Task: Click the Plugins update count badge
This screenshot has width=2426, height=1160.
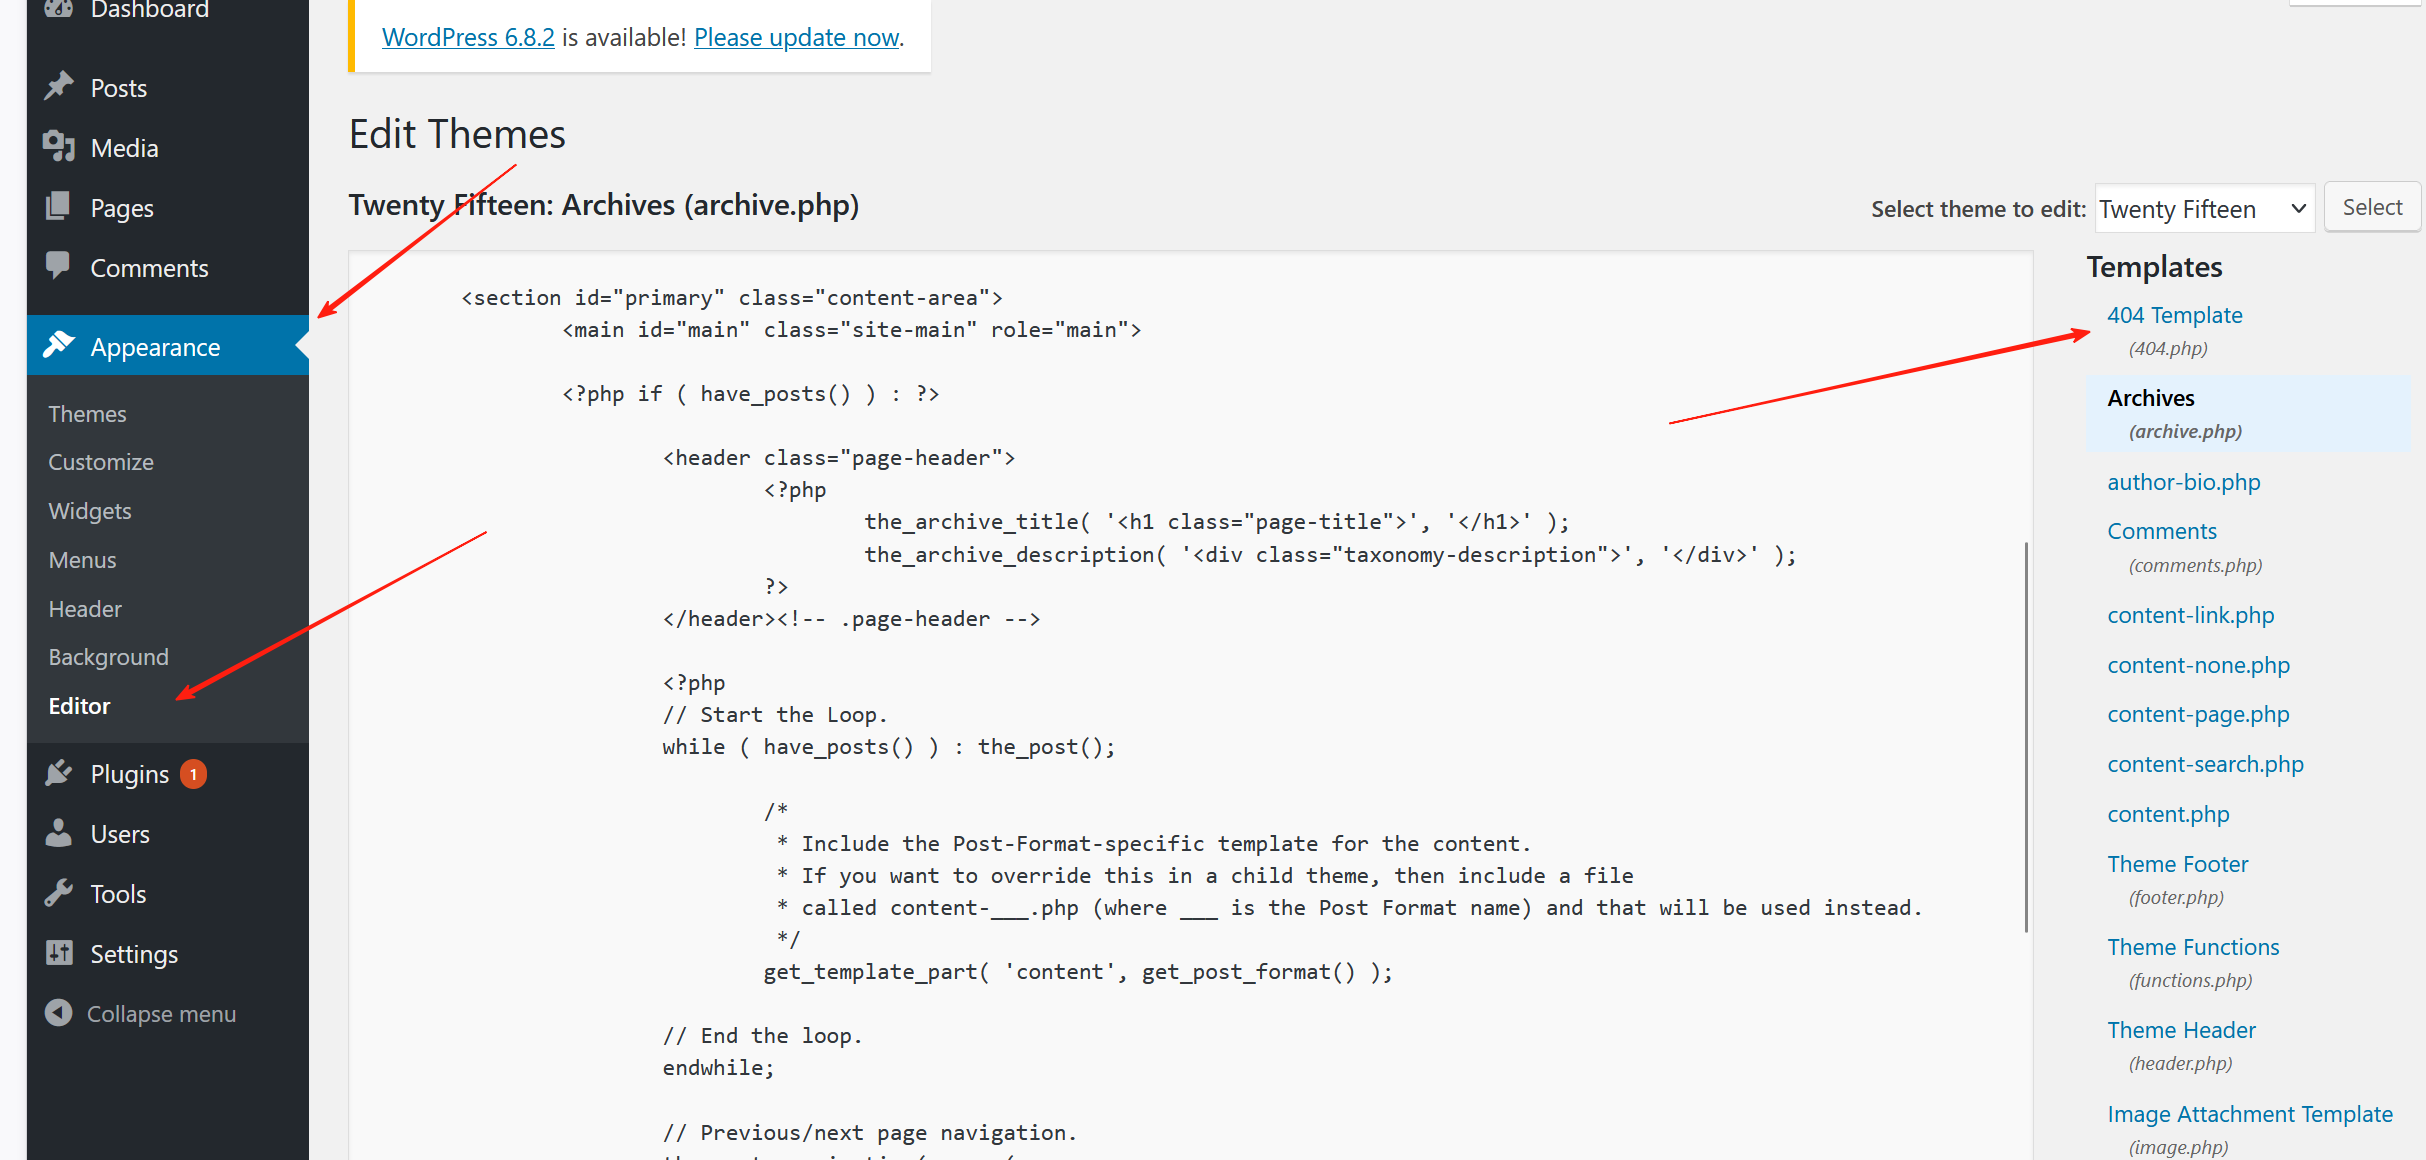Action: click(x=193, y=774)
